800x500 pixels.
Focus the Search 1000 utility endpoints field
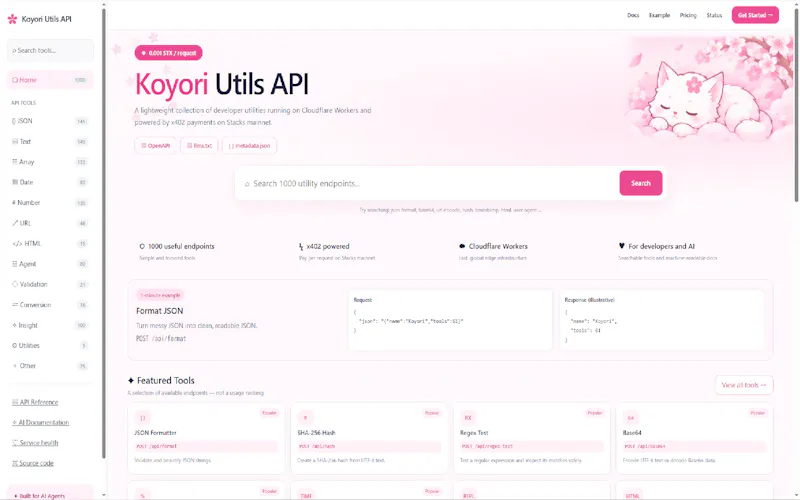click(428, 183)
